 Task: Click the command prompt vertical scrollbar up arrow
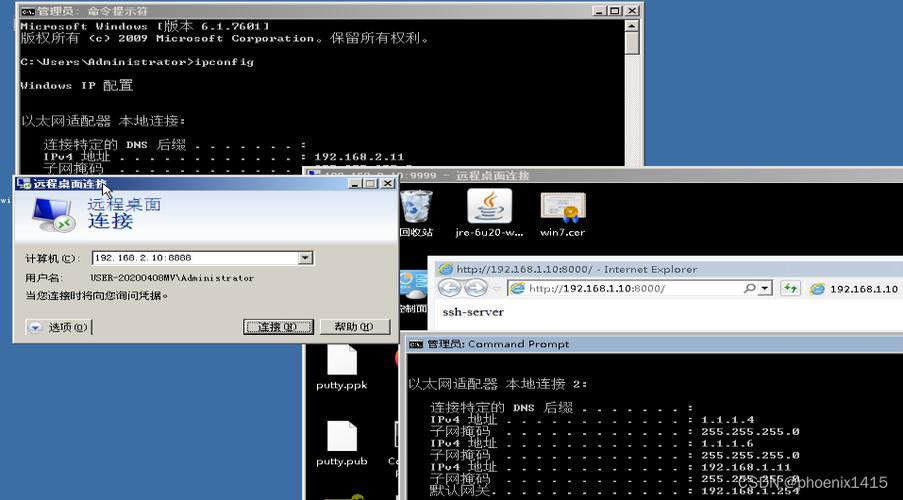[x=632, y=27]
